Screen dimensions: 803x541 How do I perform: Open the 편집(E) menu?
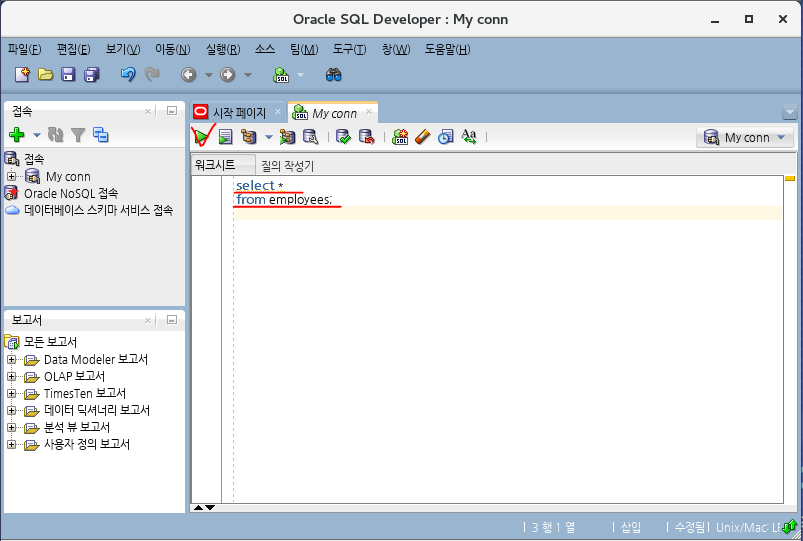click(73, 49)
